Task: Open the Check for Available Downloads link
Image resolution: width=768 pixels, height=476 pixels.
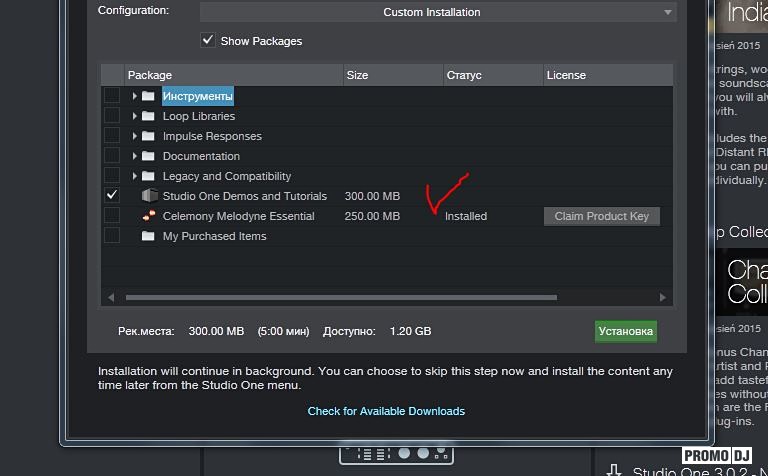Action: click(386, 411)
